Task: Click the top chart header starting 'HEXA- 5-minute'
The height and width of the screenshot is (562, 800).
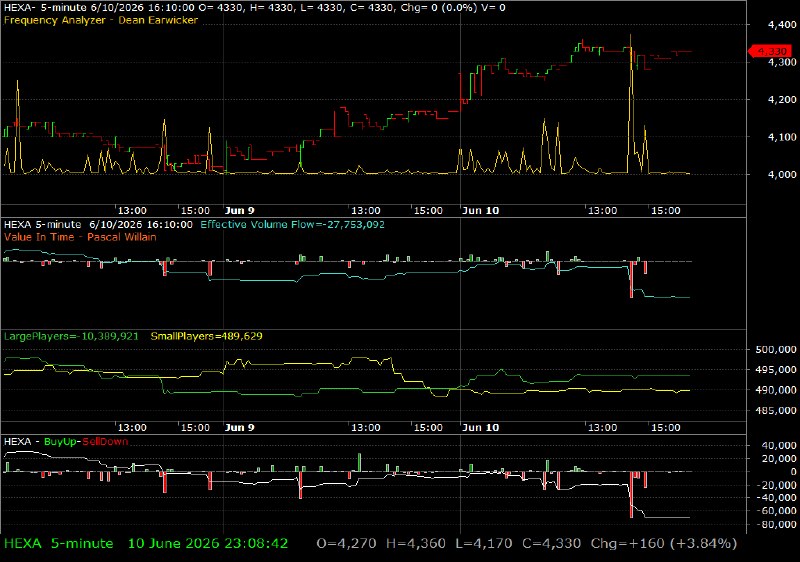Action: click(x=255, y=8)
